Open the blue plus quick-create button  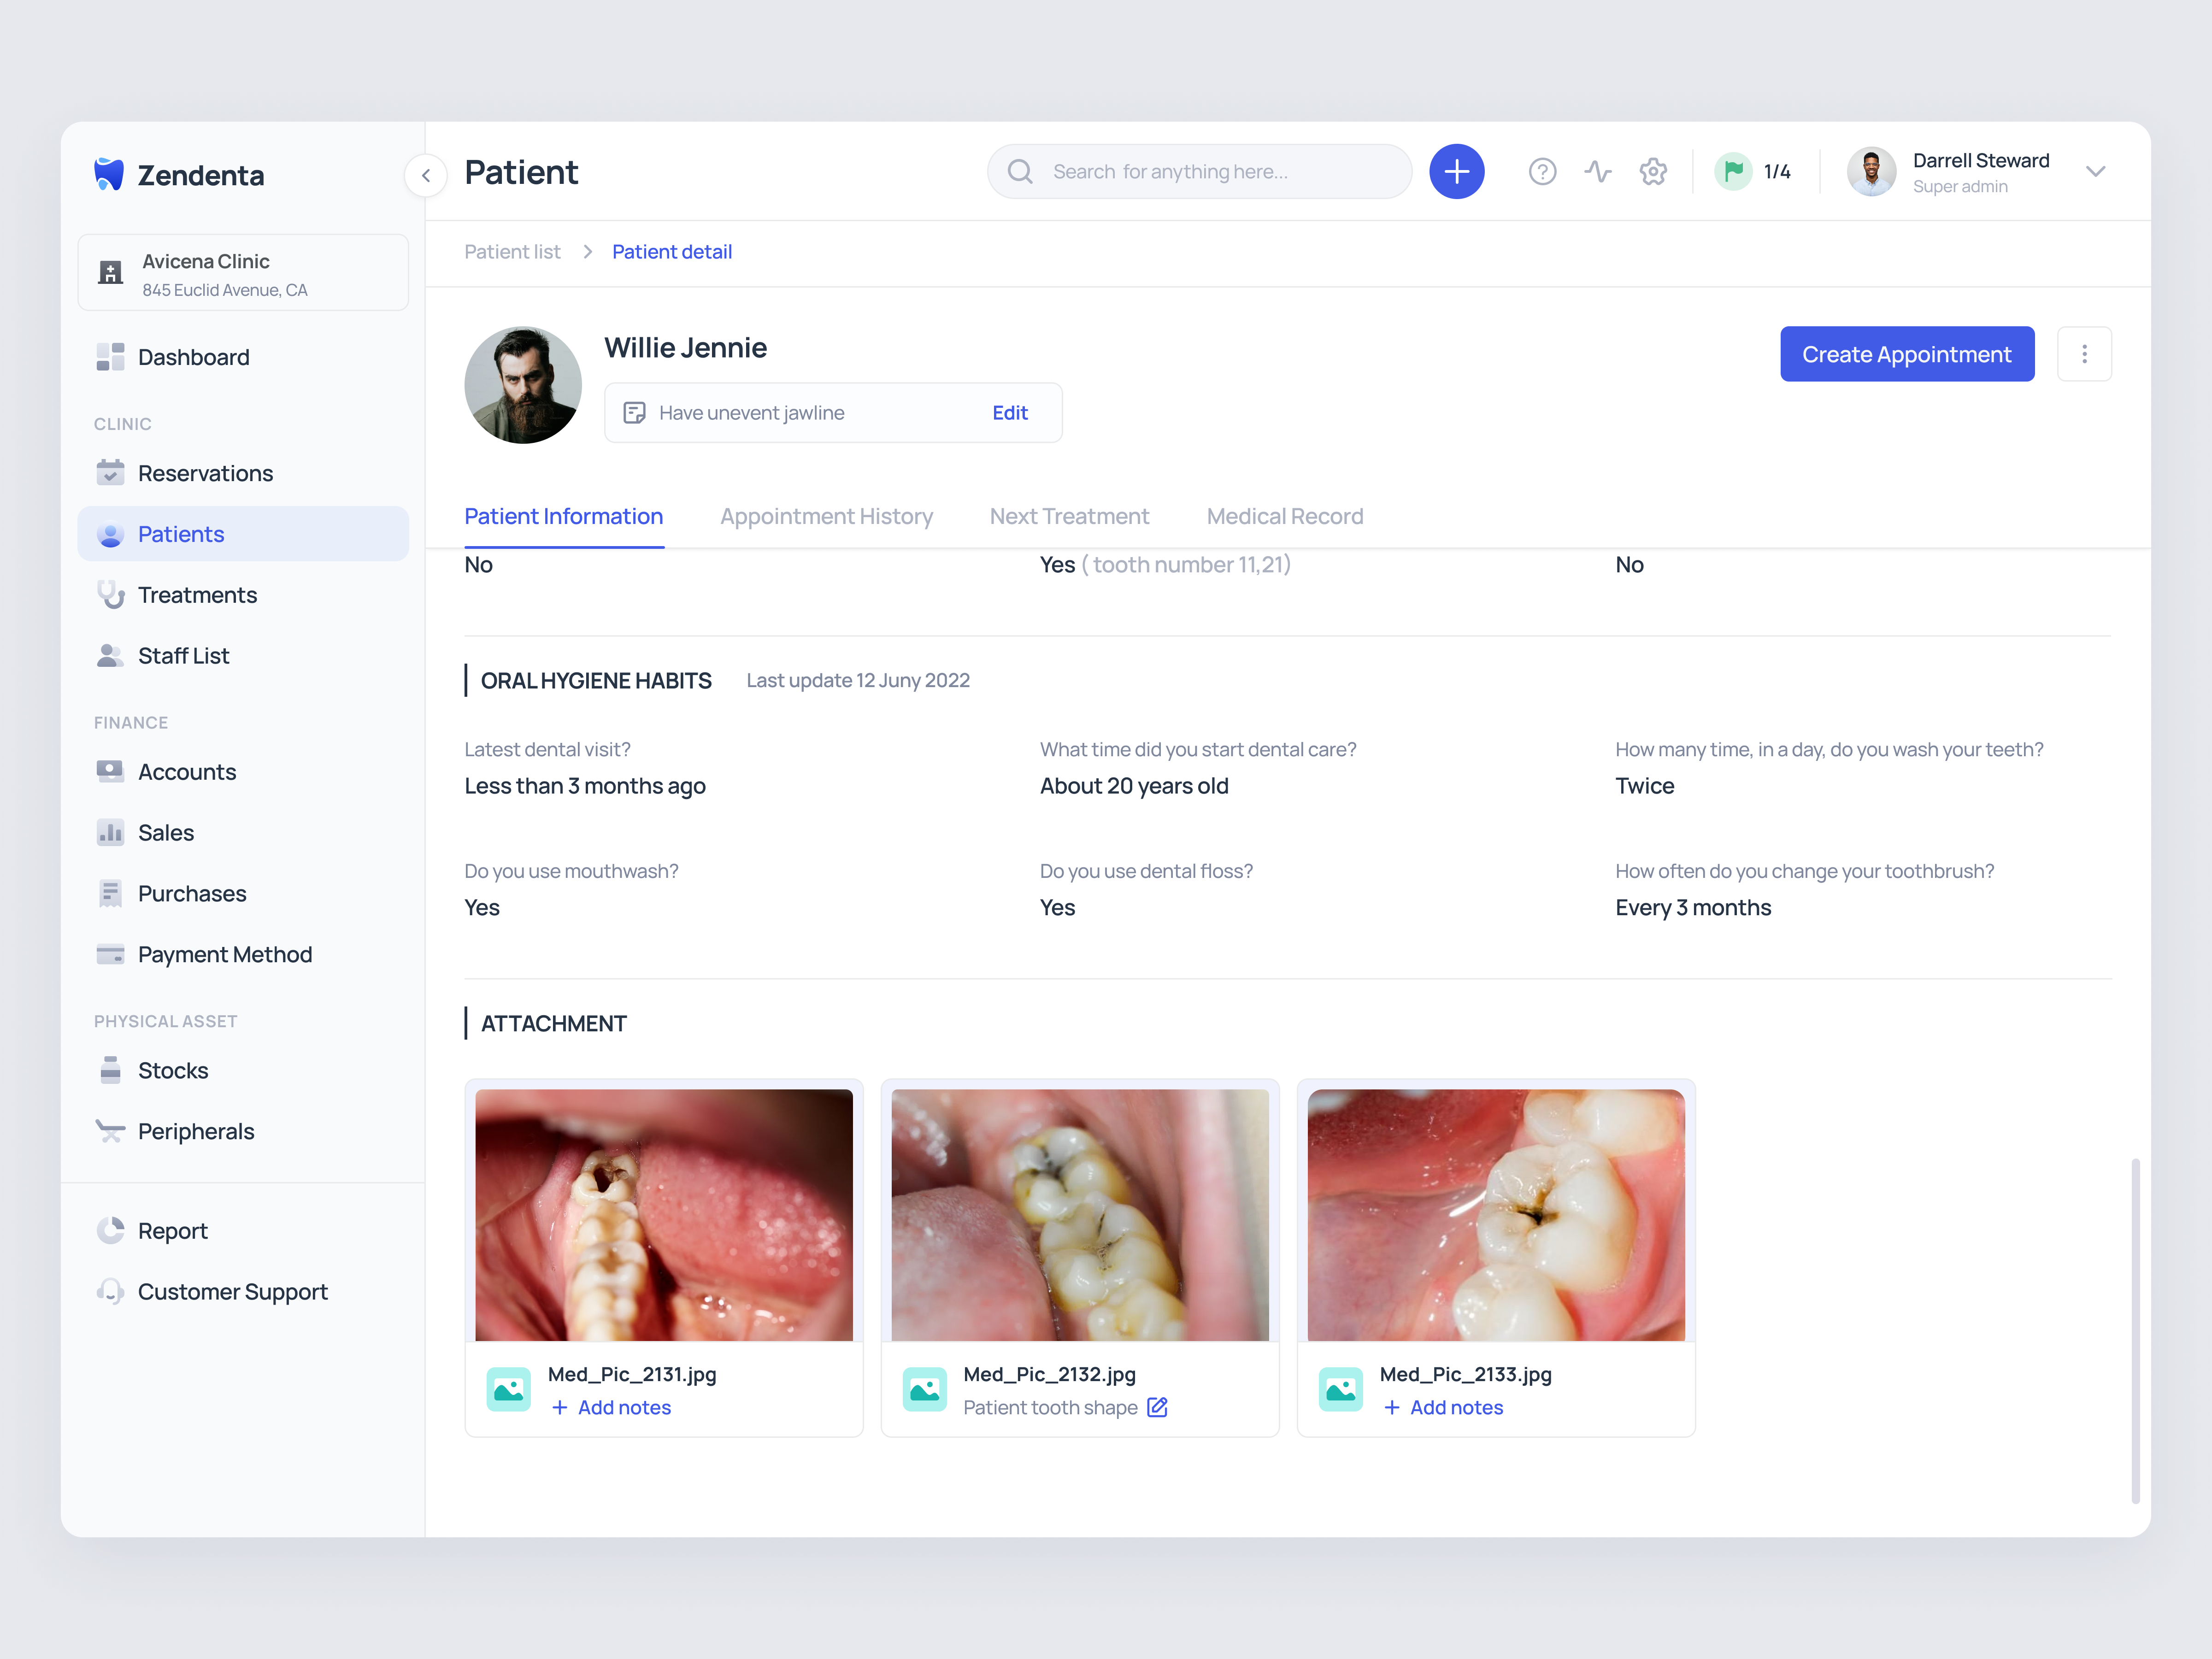pyautogui.click(x=1457, y=171)
